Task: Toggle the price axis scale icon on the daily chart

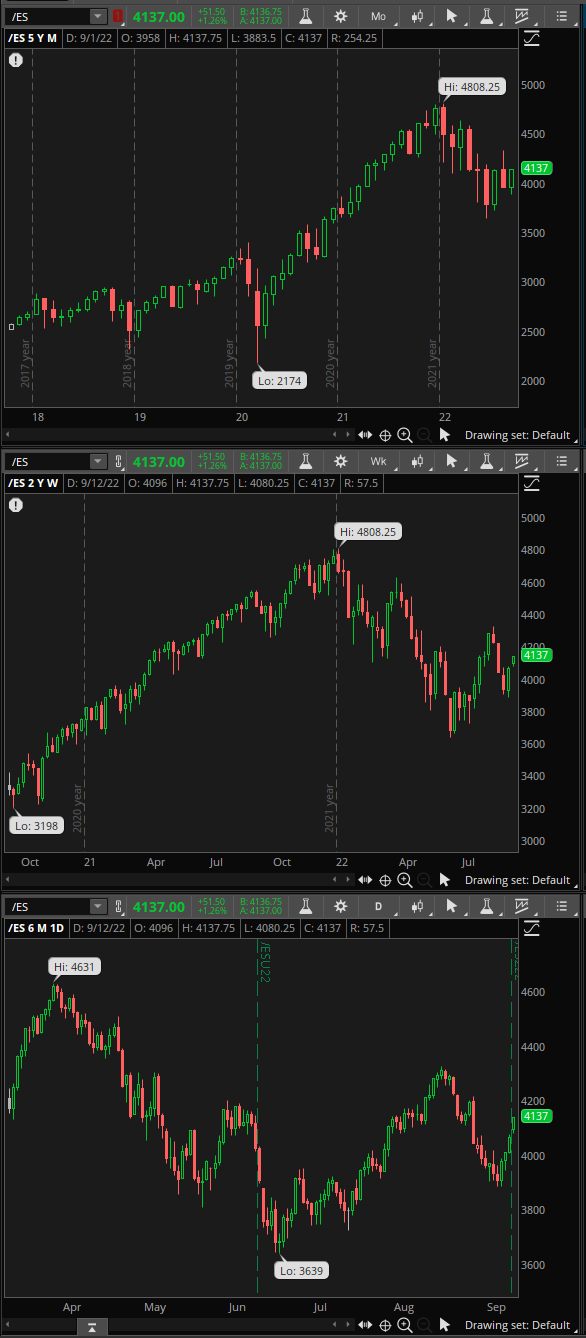Action: click(x=532, y=928)
